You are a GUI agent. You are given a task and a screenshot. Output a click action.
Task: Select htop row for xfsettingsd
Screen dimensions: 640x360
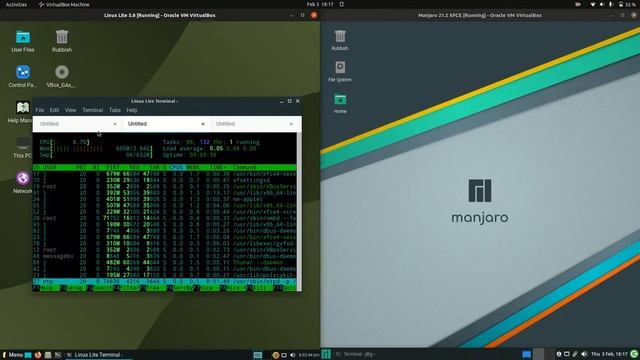(x=164, y=180)
